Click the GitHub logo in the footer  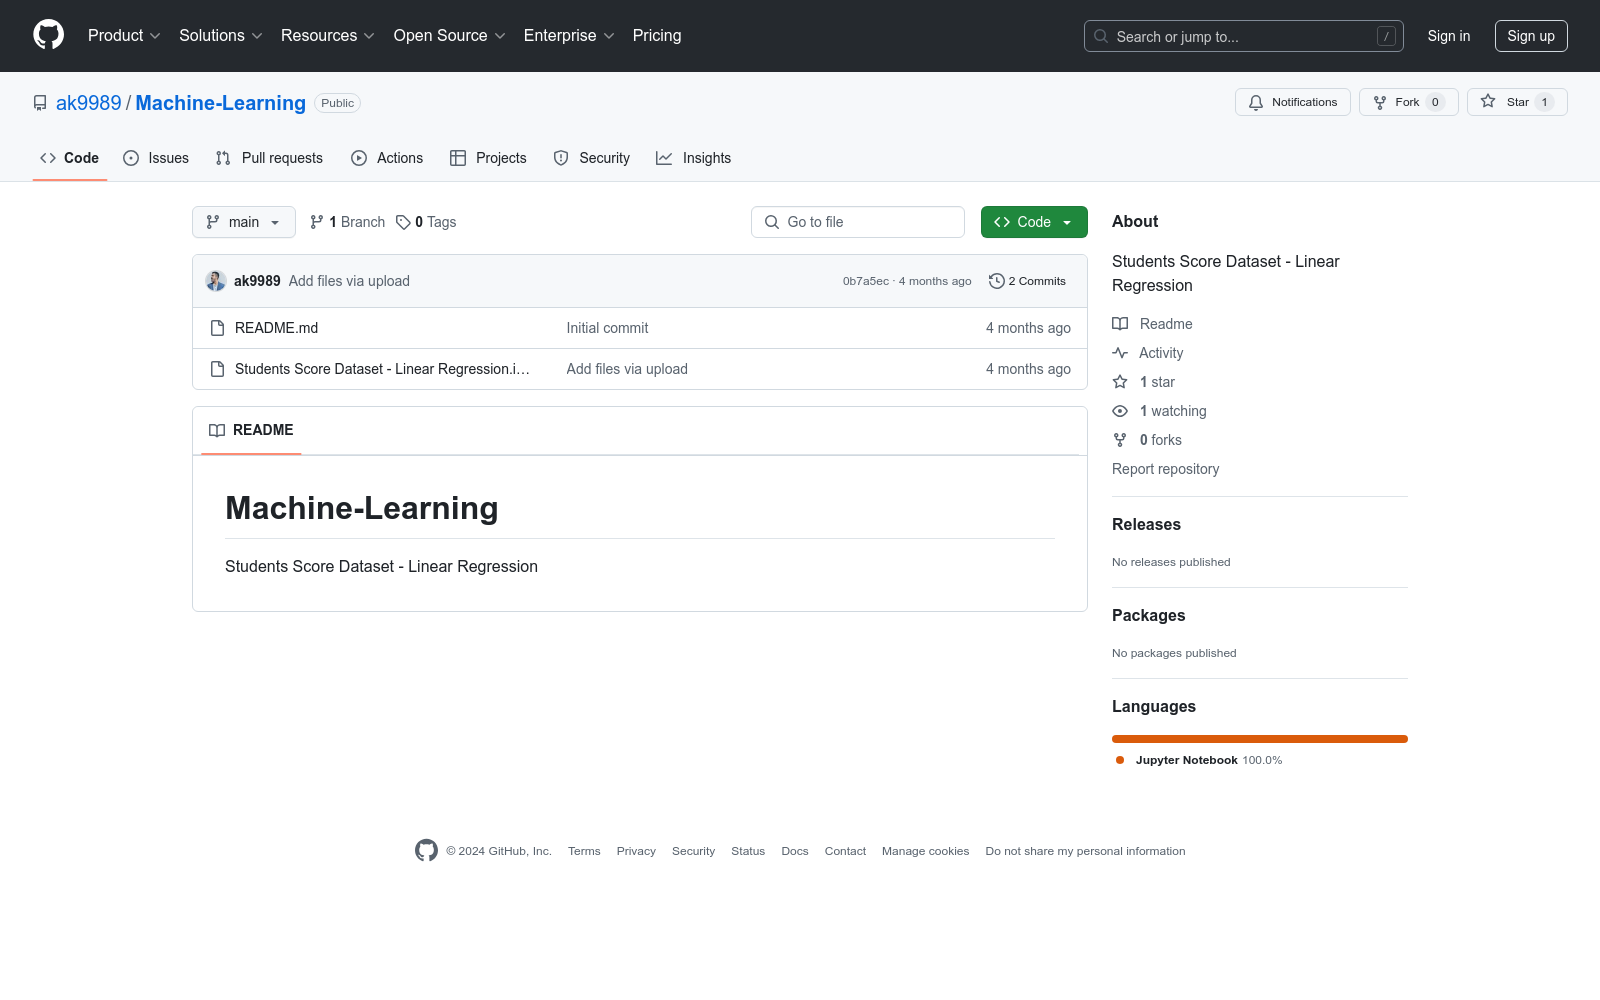click(426, 851)
